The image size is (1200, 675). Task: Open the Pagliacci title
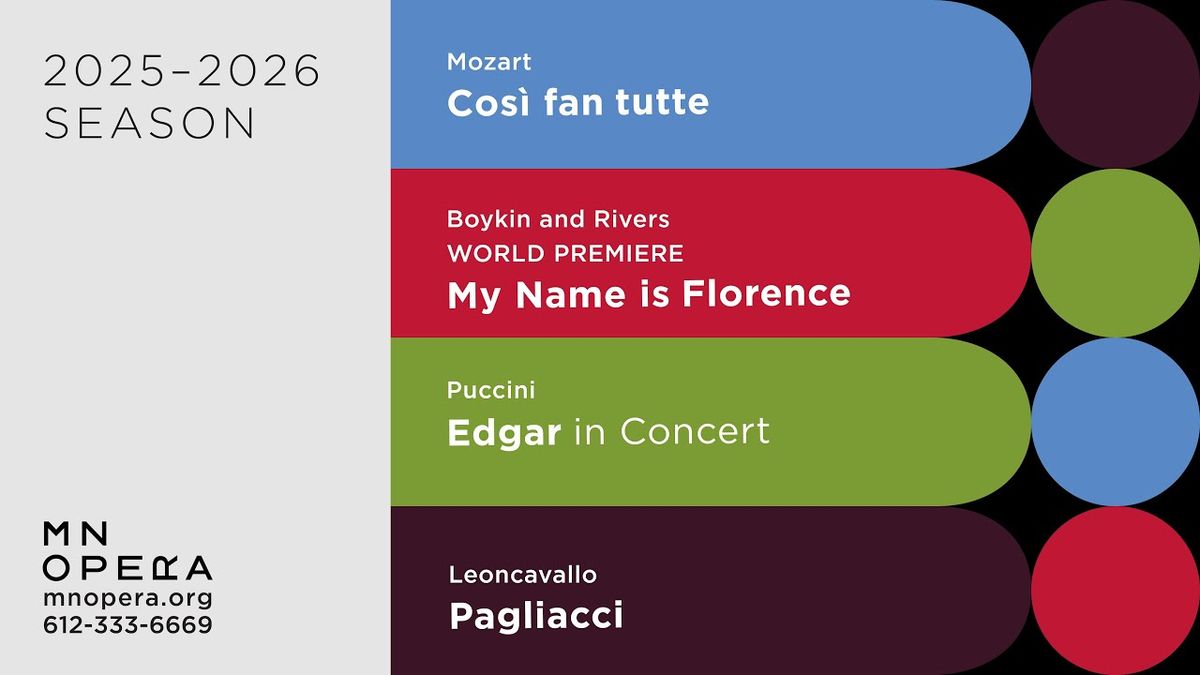coord(536,615)
